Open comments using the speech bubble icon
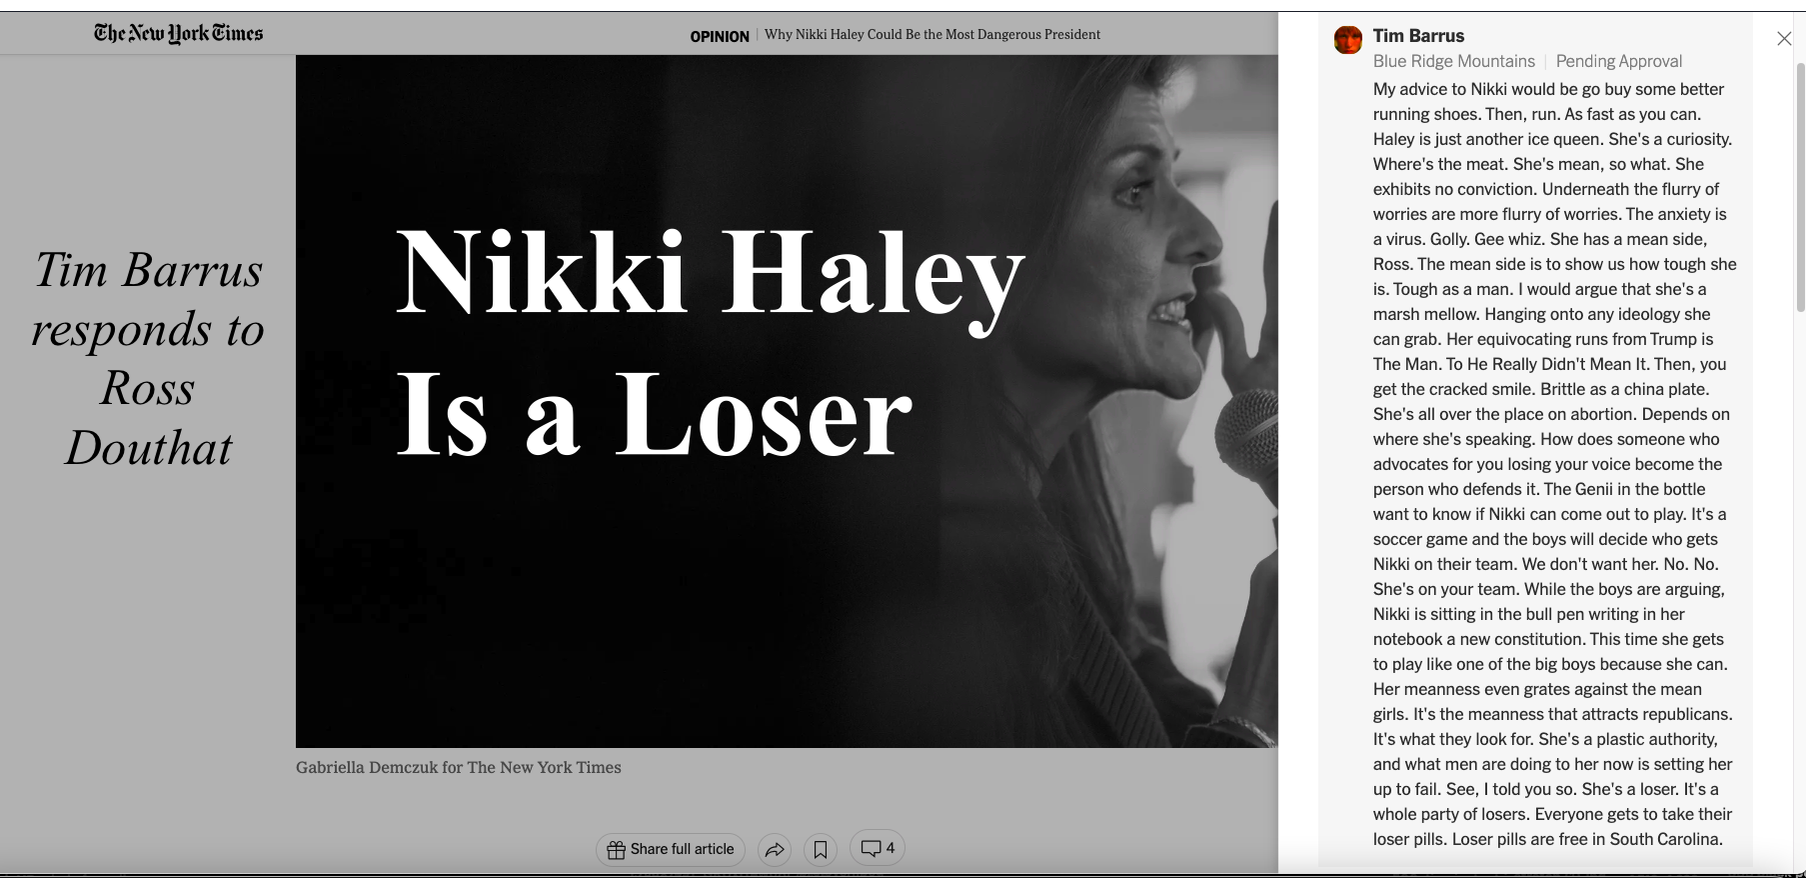1806x878 pixels. point(871,848)
